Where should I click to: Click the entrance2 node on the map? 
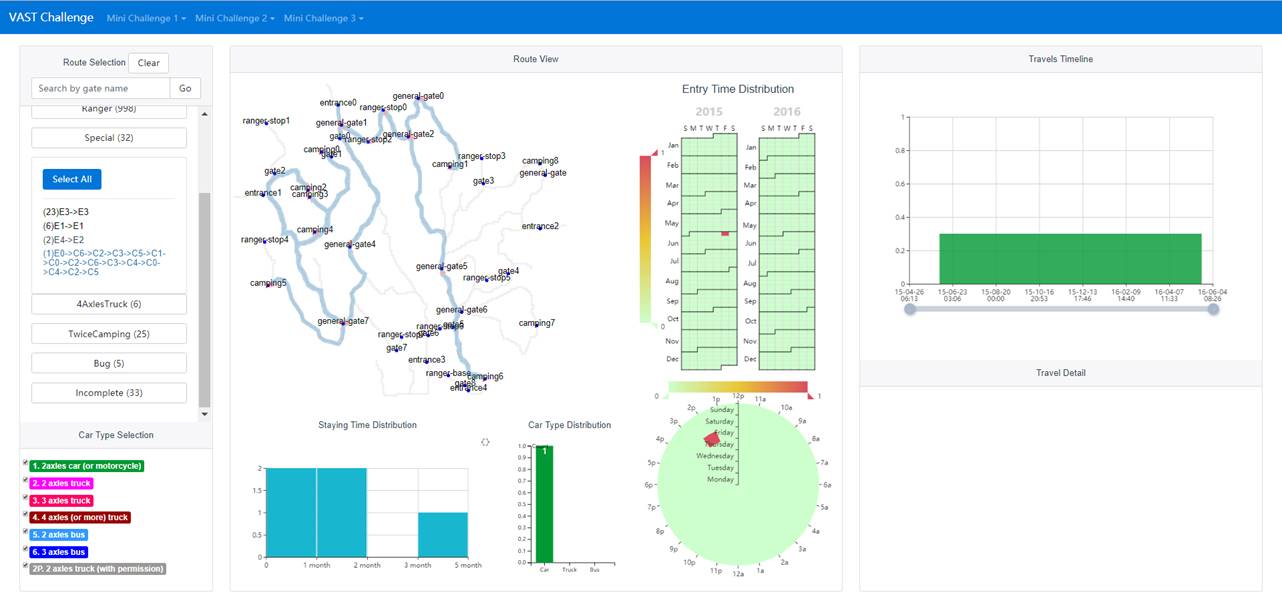(540, 227)
